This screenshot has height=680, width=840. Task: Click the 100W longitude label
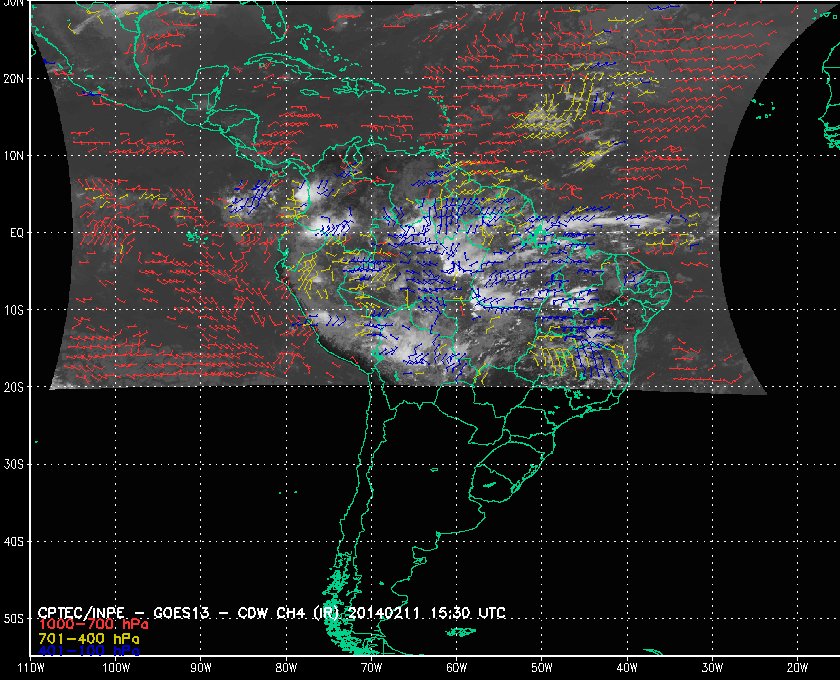pos(116,668)
